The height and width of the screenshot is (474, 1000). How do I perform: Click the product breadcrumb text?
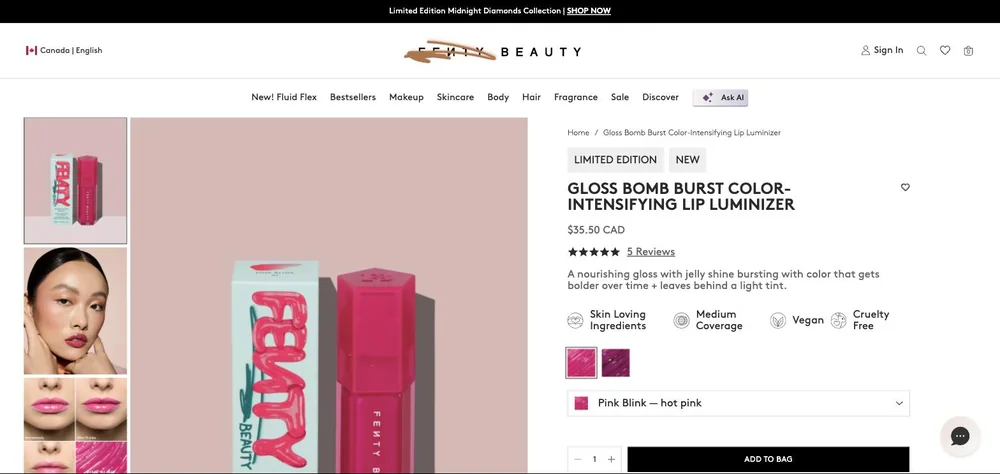(692, 133)
